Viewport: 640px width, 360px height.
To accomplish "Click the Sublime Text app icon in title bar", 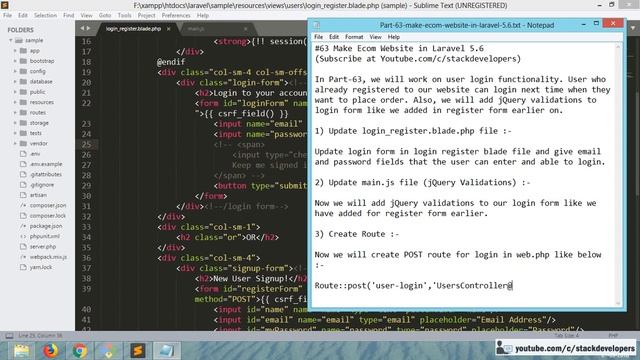I will (5, 5).
